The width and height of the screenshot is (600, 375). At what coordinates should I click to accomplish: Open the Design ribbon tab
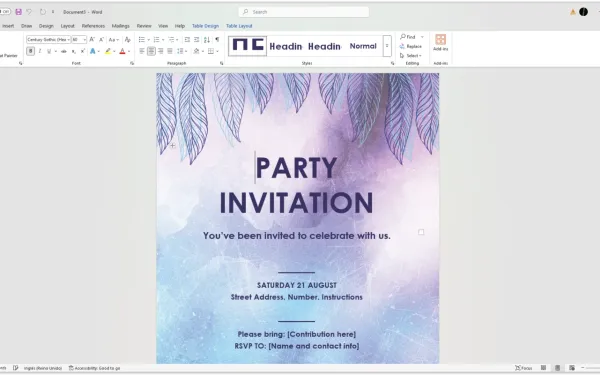pos(46,26)
